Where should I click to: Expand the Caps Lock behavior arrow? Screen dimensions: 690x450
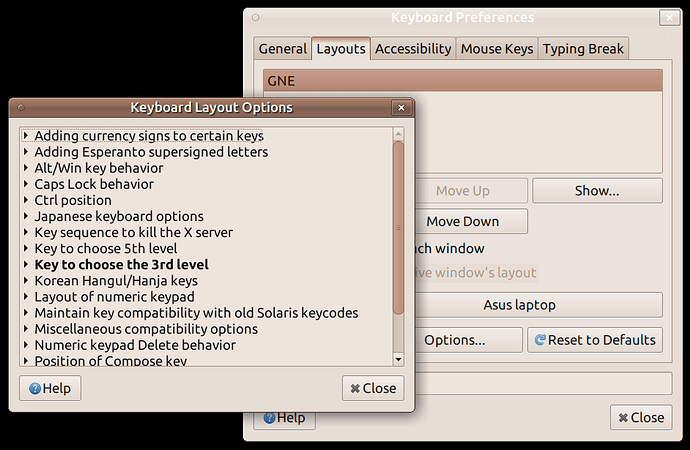26,184
